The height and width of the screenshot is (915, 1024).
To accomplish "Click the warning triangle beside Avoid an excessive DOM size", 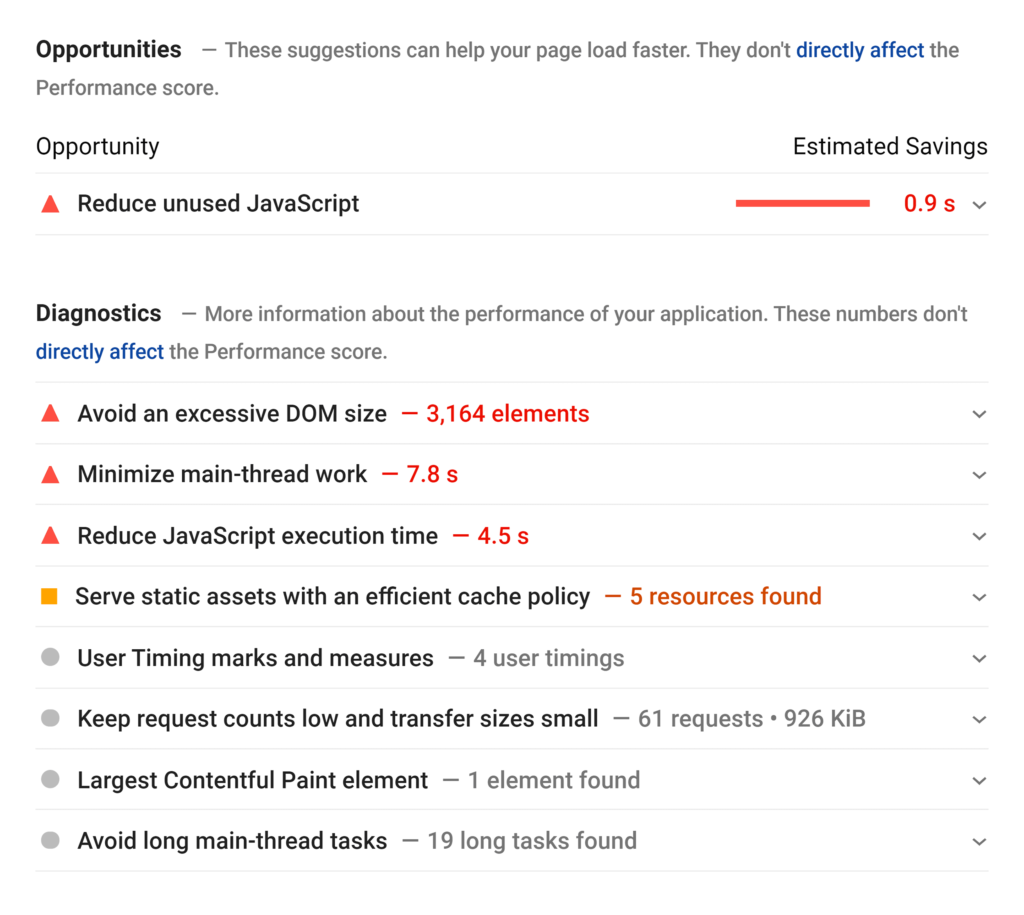I will pos(49,413).
